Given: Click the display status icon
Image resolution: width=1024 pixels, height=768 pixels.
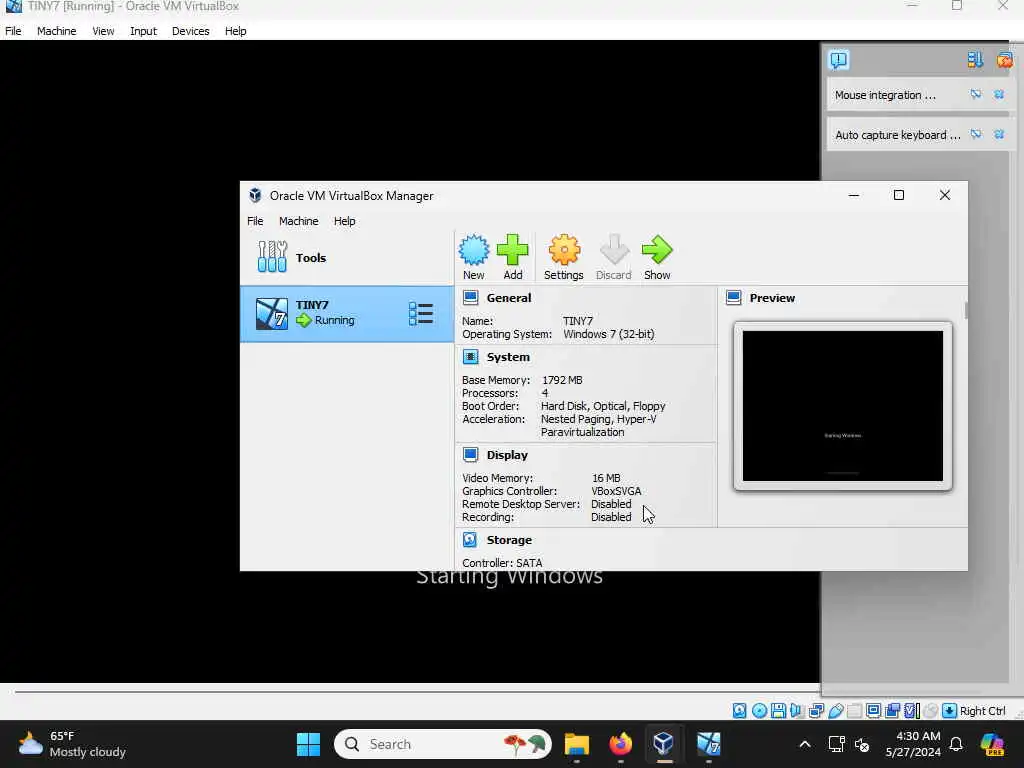Looking at the screenshot, I should (x=873, y=711).
